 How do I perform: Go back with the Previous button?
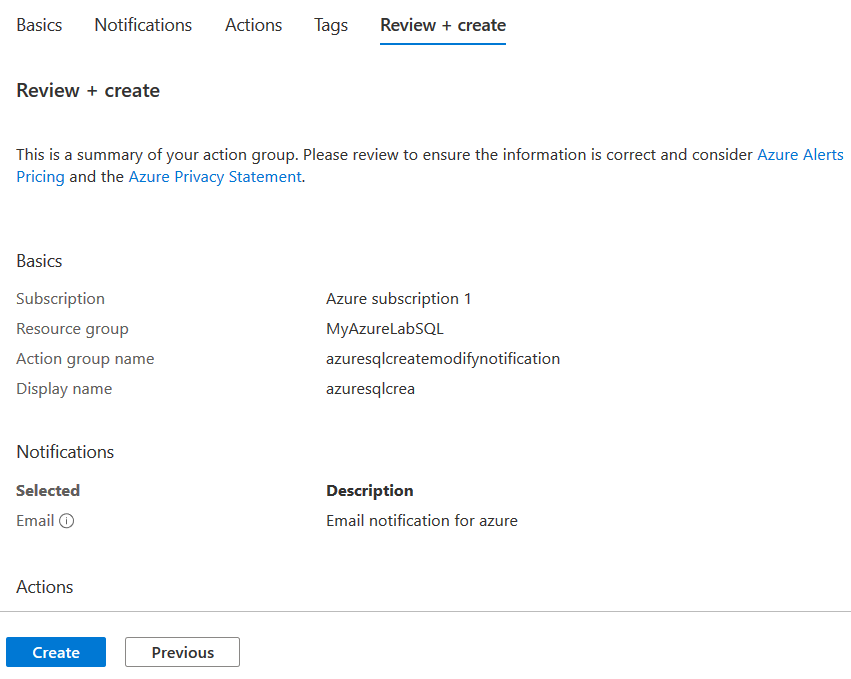[182, 652]
